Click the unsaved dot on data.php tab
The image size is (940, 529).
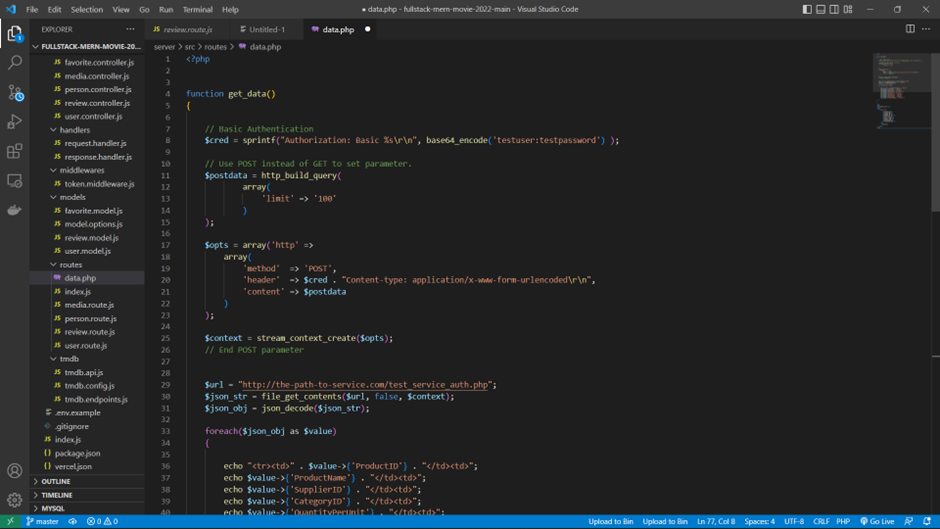[367, 29]
